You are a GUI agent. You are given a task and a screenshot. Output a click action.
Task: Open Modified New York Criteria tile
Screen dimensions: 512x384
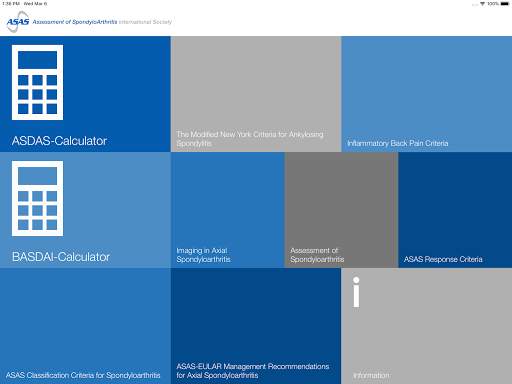coord(256,94)
